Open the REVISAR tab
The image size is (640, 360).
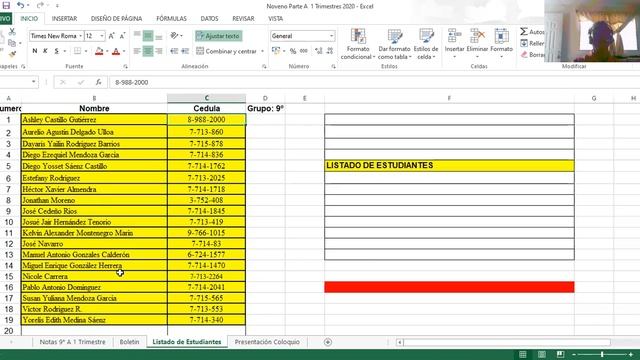pyautogui.click(x=243, y=18)
